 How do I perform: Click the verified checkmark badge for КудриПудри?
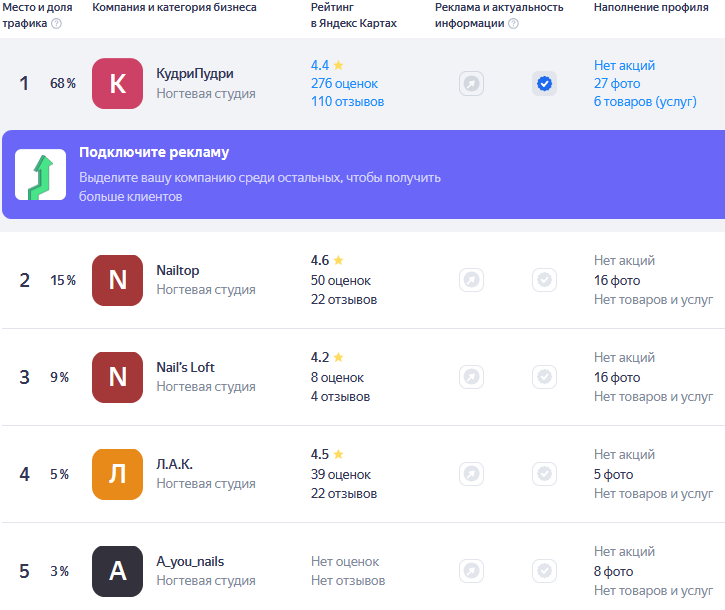click(544, 84)
